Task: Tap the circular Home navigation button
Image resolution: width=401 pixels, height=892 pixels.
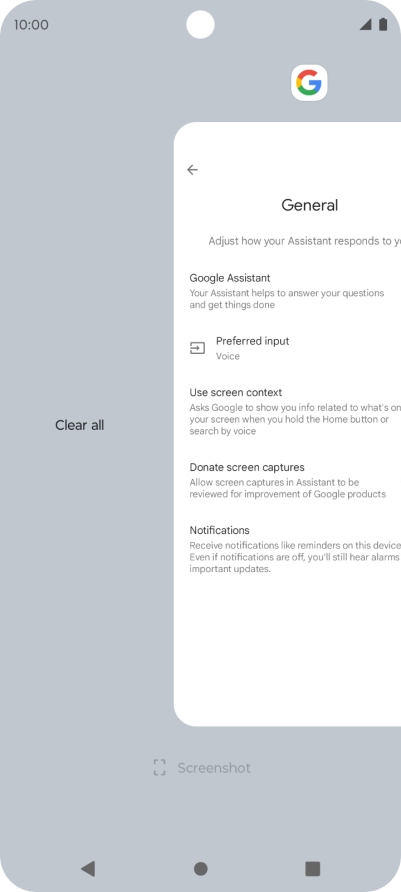Action: (200, 869)
